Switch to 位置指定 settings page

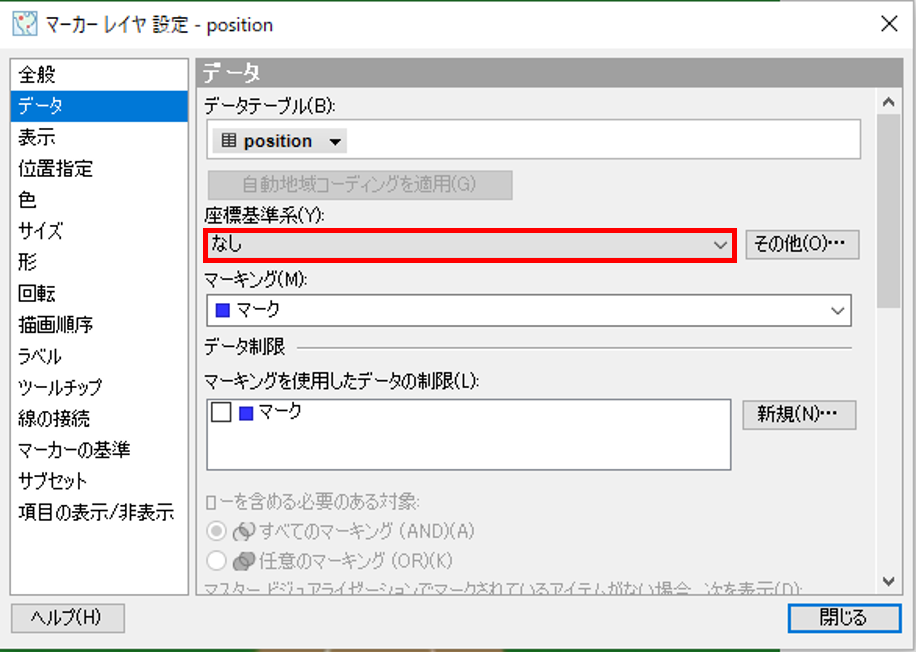[x=55, y=169]
